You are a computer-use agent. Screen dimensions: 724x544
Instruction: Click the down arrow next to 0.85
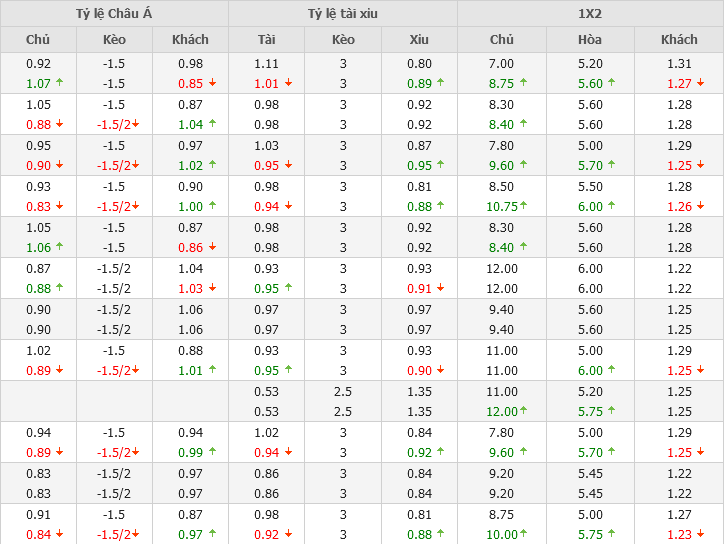point(212,84)
